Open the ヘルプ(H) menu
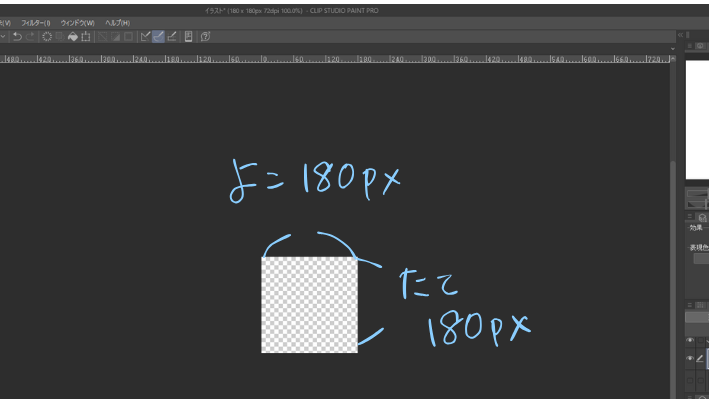Screen dimensions: 709x399 click(118, 23)
